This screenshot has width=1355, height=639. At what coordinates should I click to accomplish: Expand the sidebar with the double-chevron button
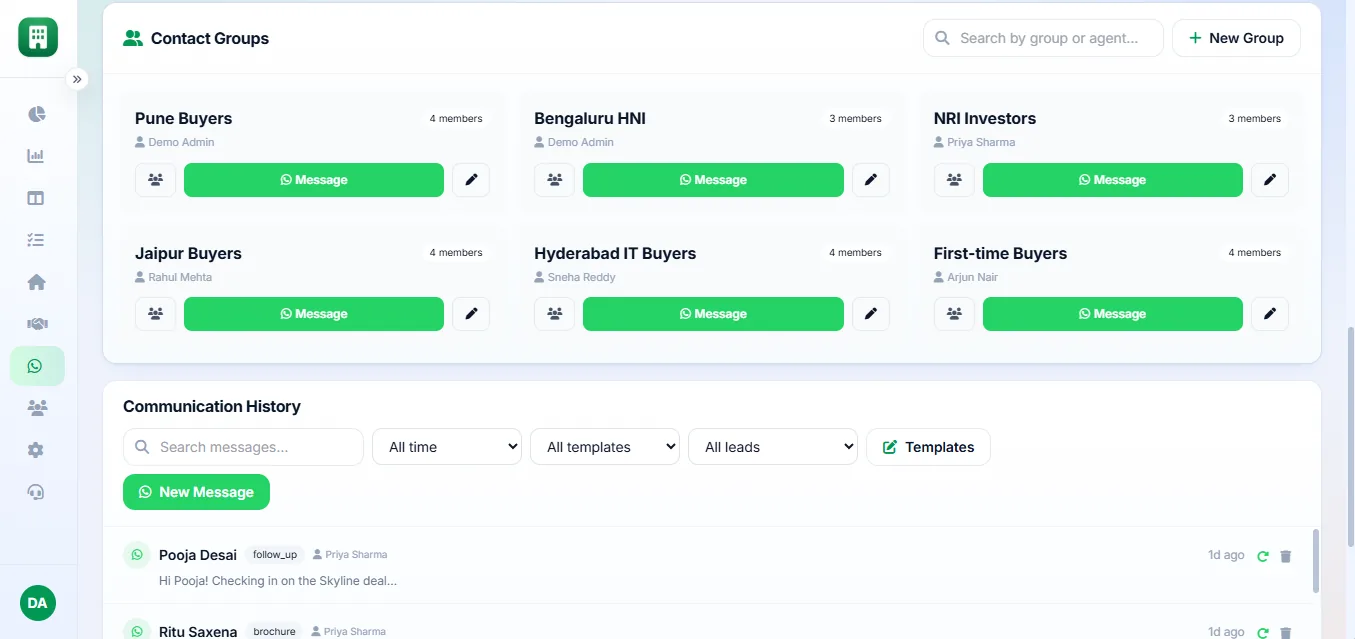77,79
